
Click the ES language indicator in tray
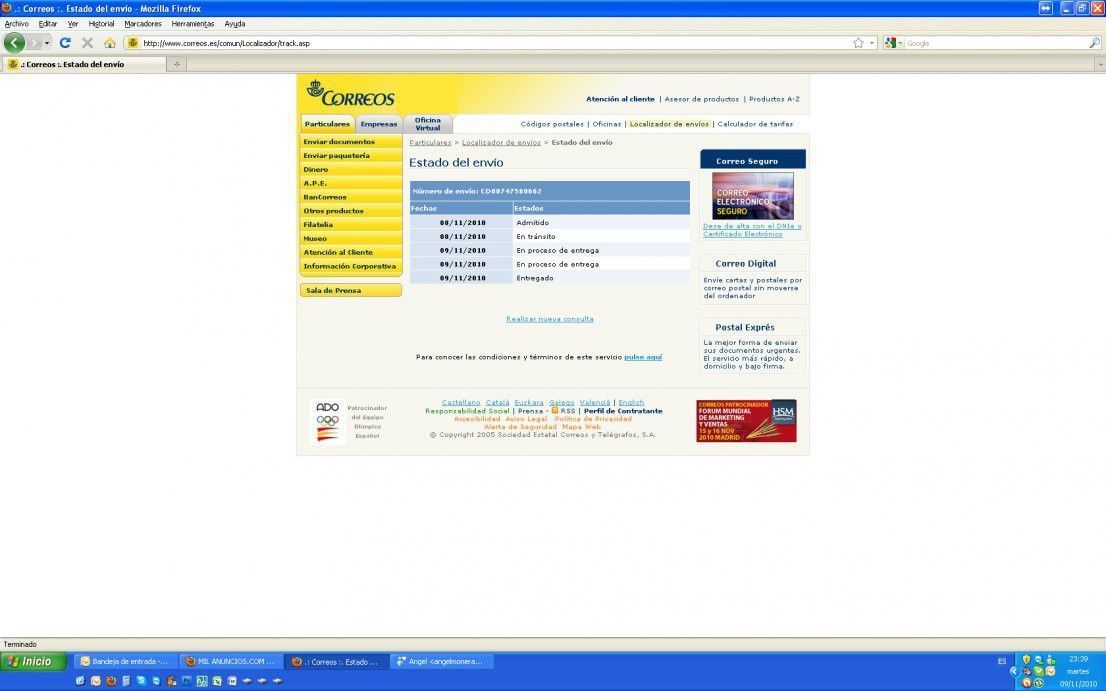(x=1002, y=661)
